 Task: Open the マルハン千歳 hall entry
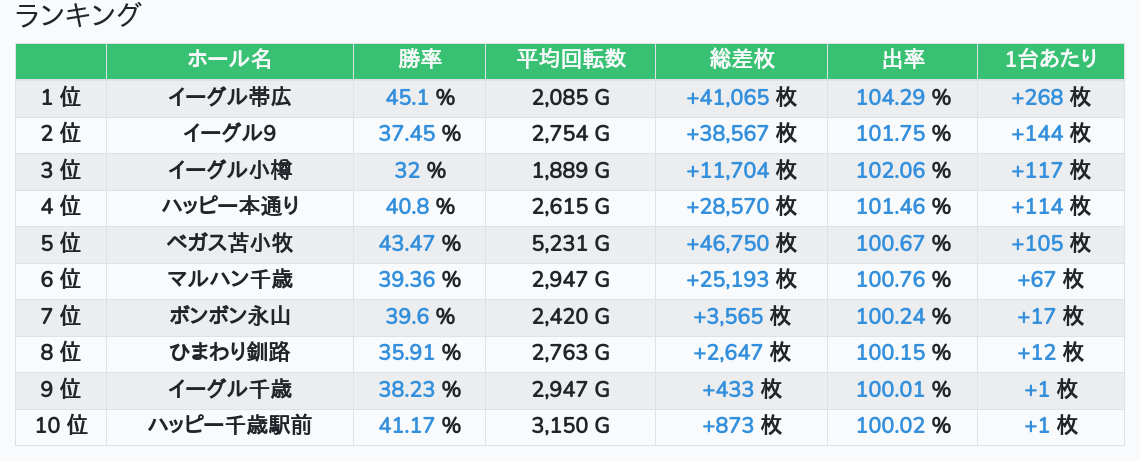(x=230, y=279)
